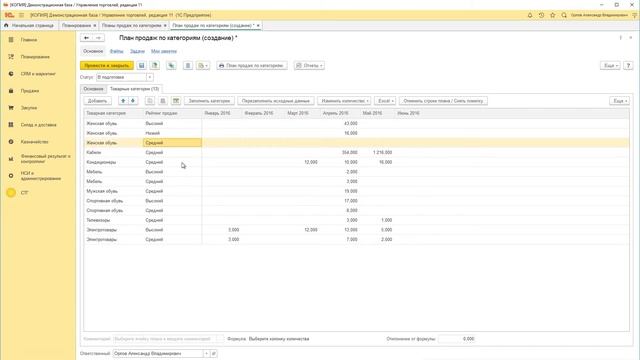Open favorites star icon in title bar
640x360 pixels.
pos(553,15)
